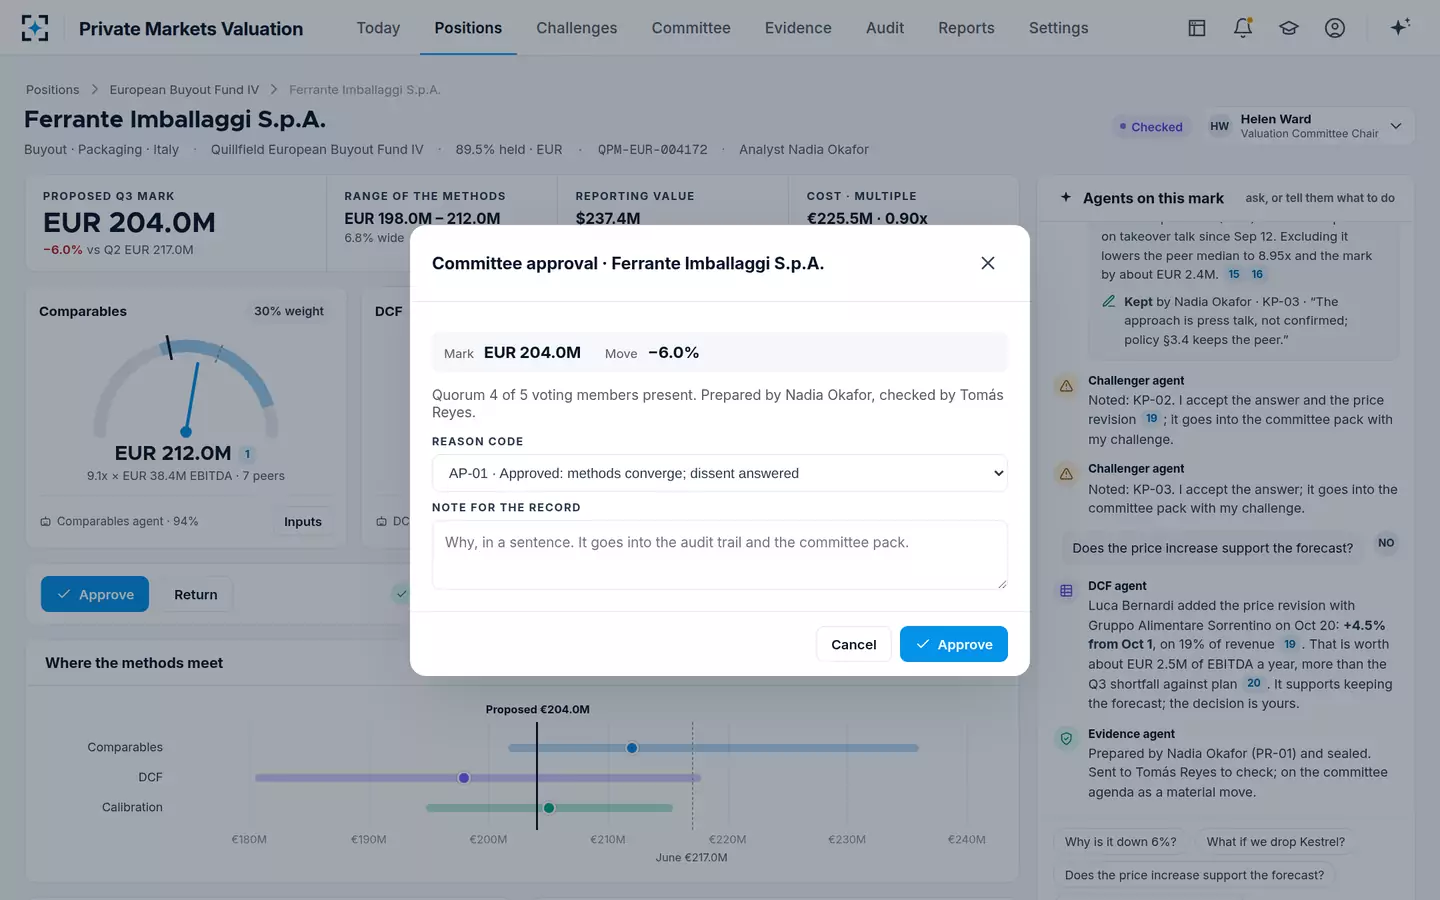Click the Challenger agent warning icon for KP-02
The width and height of the screenshot is (1440, 900).
click(x=1066, y=385)
